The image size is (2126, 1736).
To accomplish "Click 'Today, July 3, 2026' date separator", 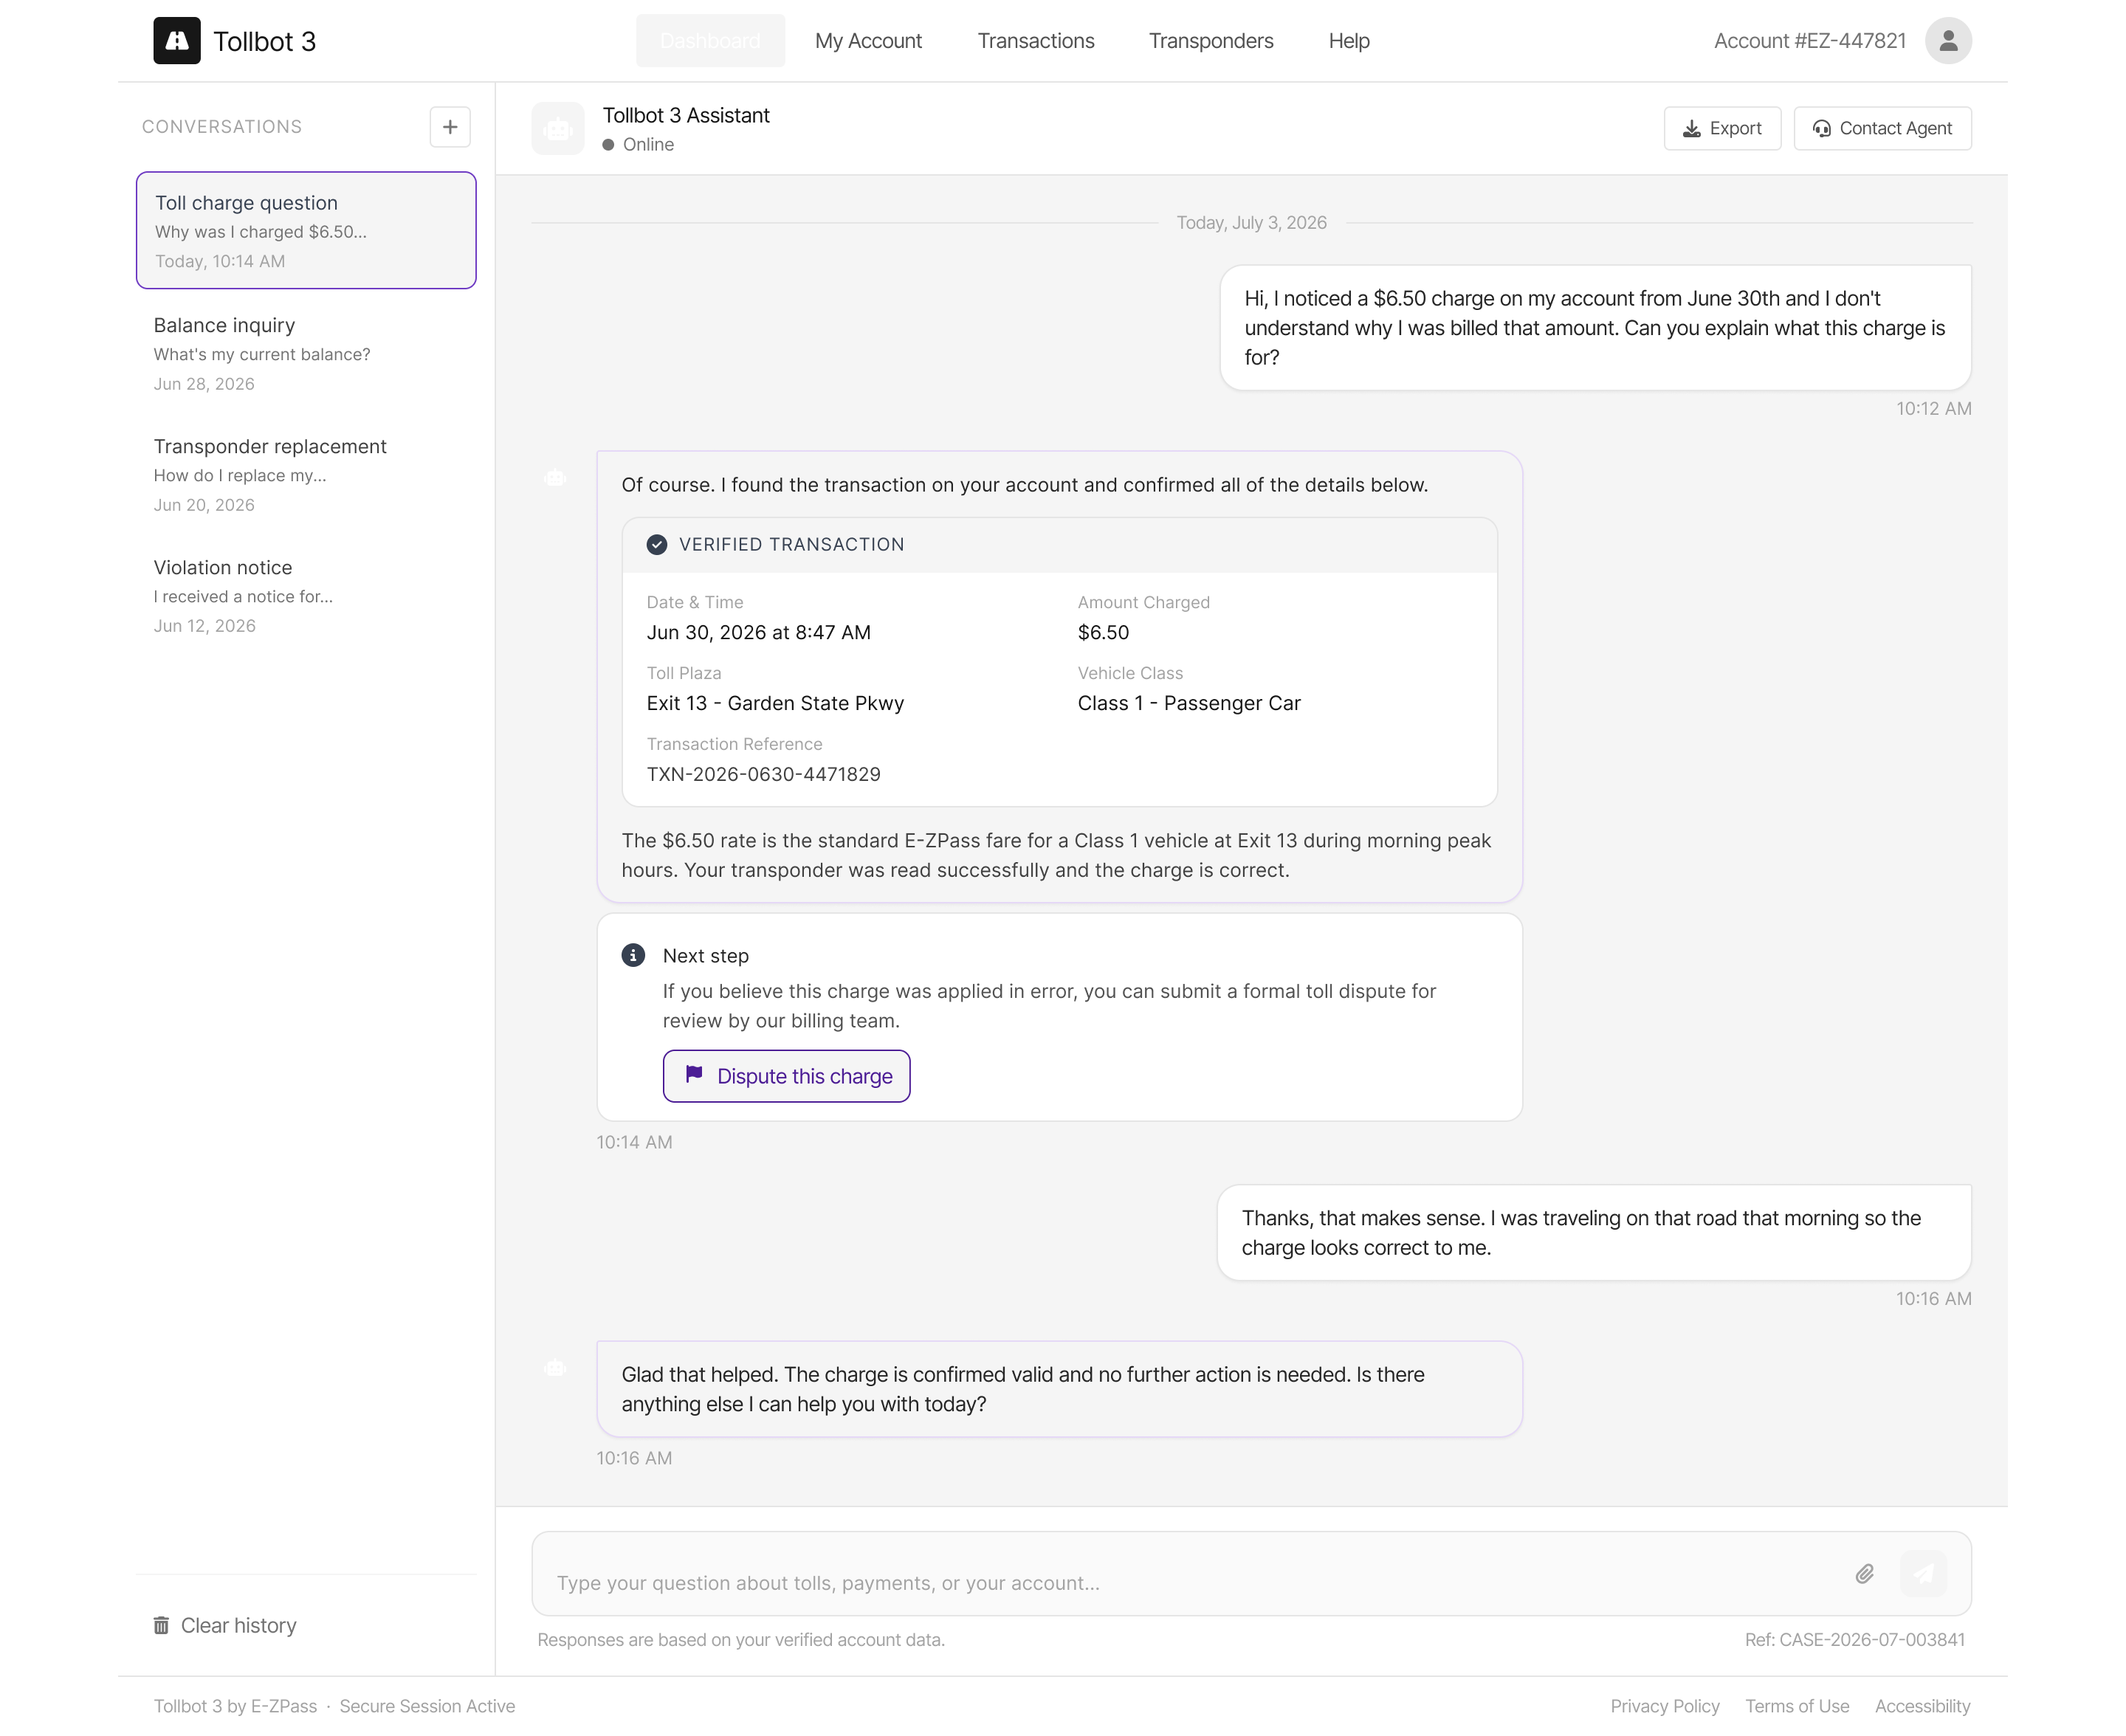I will 1251,222.
